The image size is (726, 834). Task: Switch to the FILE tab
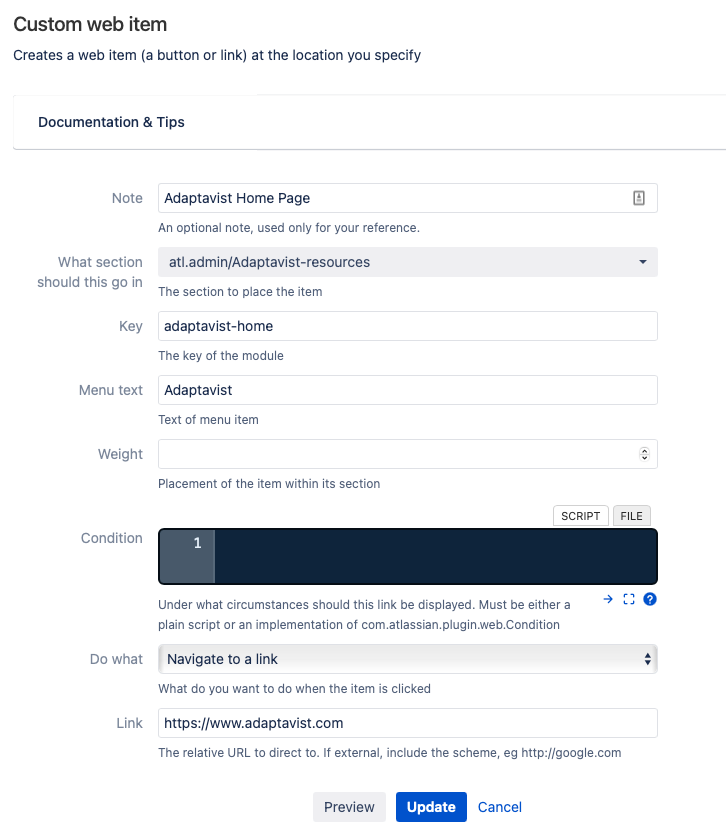(x=631, y=516)
